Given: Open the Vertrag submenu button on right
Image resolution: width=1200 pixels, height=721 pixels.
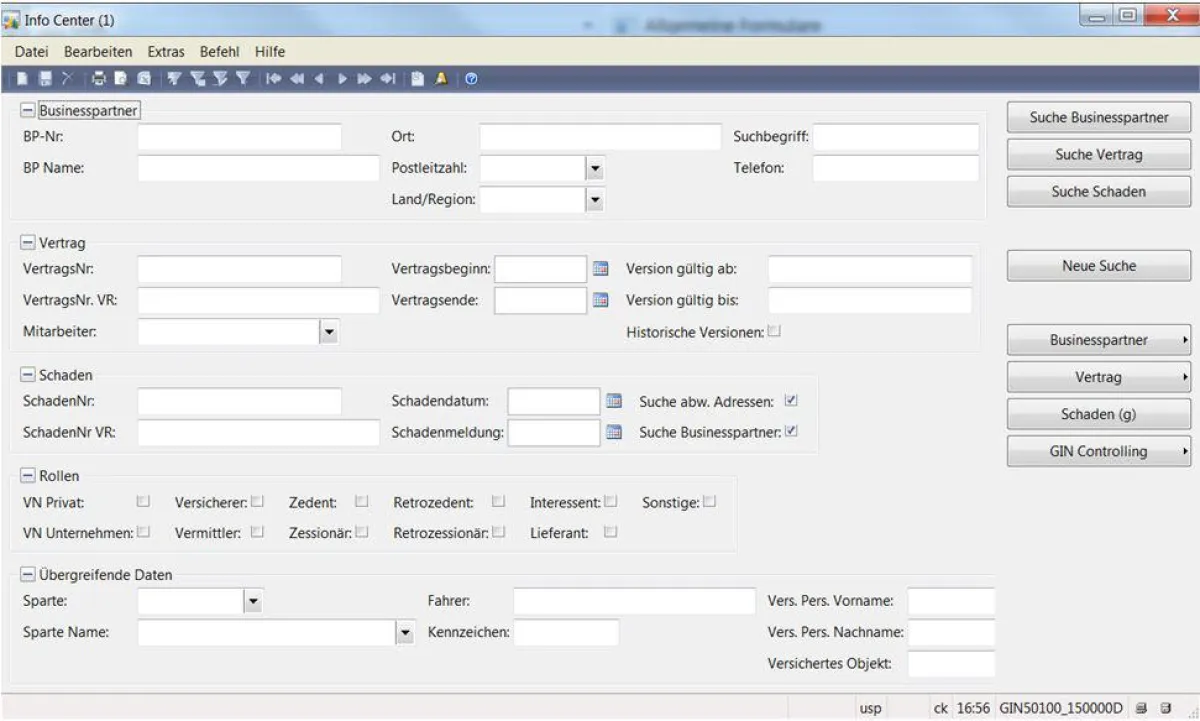Looking at the screenshot, I should click(1099, 377).
